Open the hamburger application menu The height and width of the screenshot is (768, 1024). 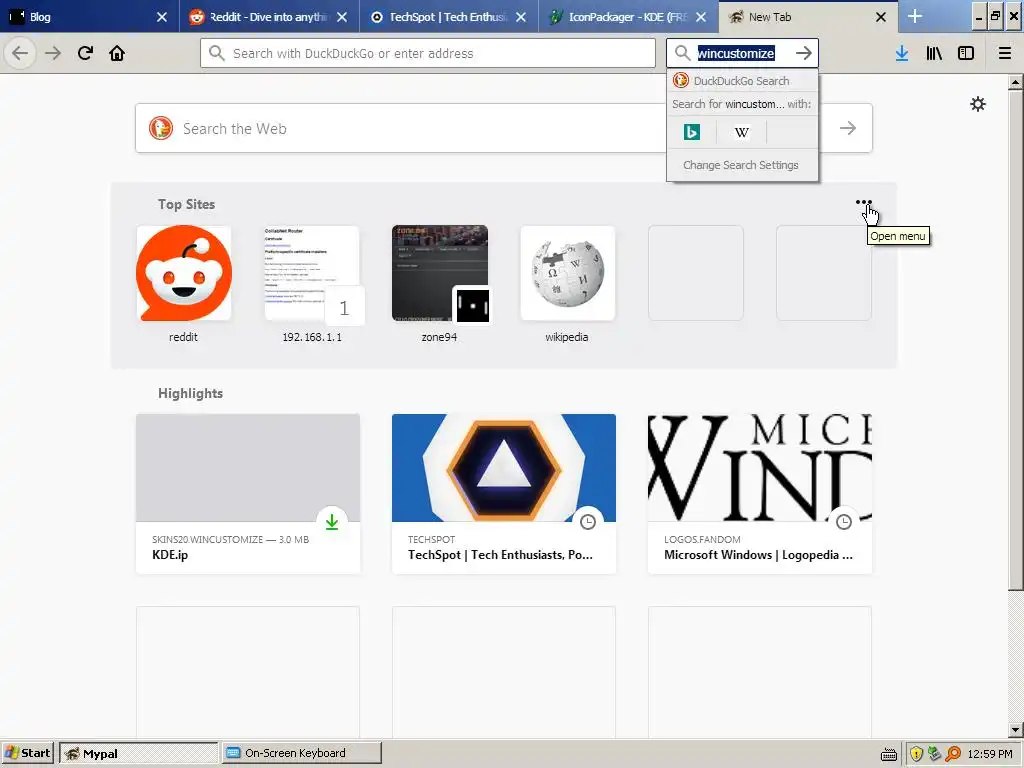tap(1005, 53)
